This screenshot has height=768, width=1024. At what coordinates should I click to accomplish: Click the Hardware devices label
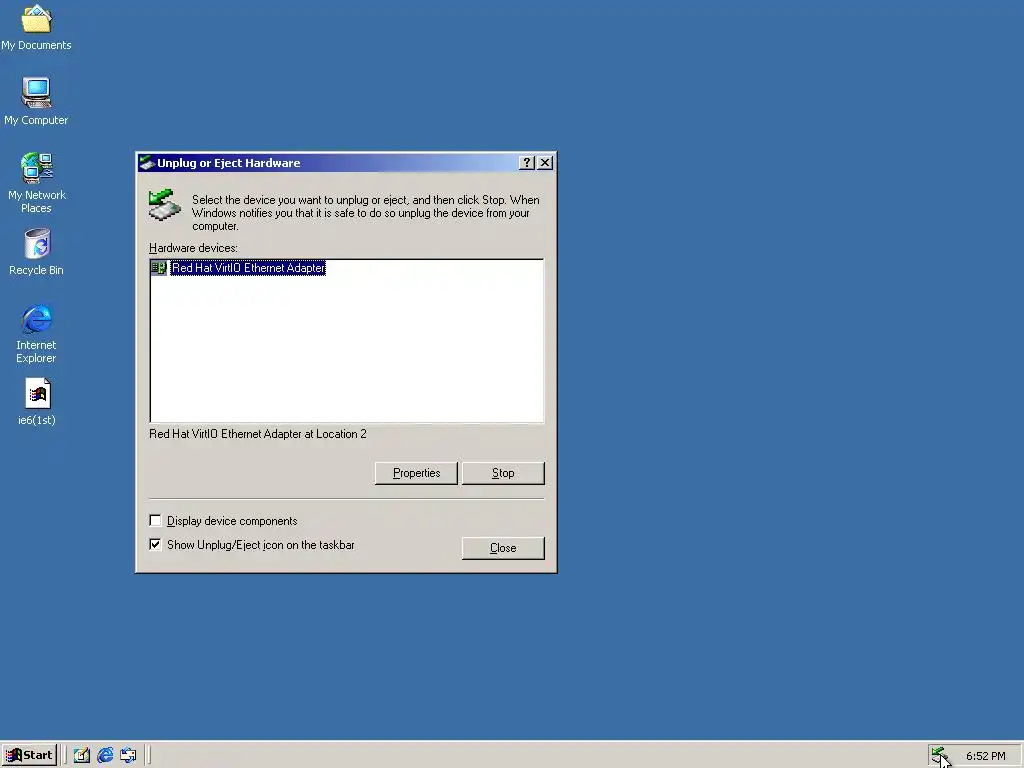click(193, 248)
